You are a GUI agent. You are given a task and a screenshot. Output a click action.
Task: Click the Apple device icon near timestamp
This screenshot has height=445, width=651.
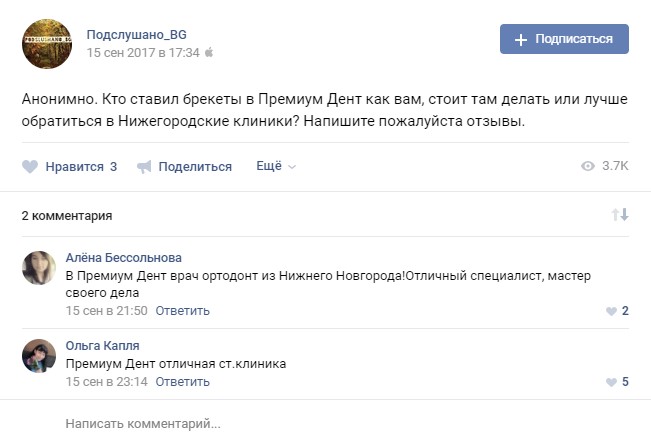click(x=209, y=52)
